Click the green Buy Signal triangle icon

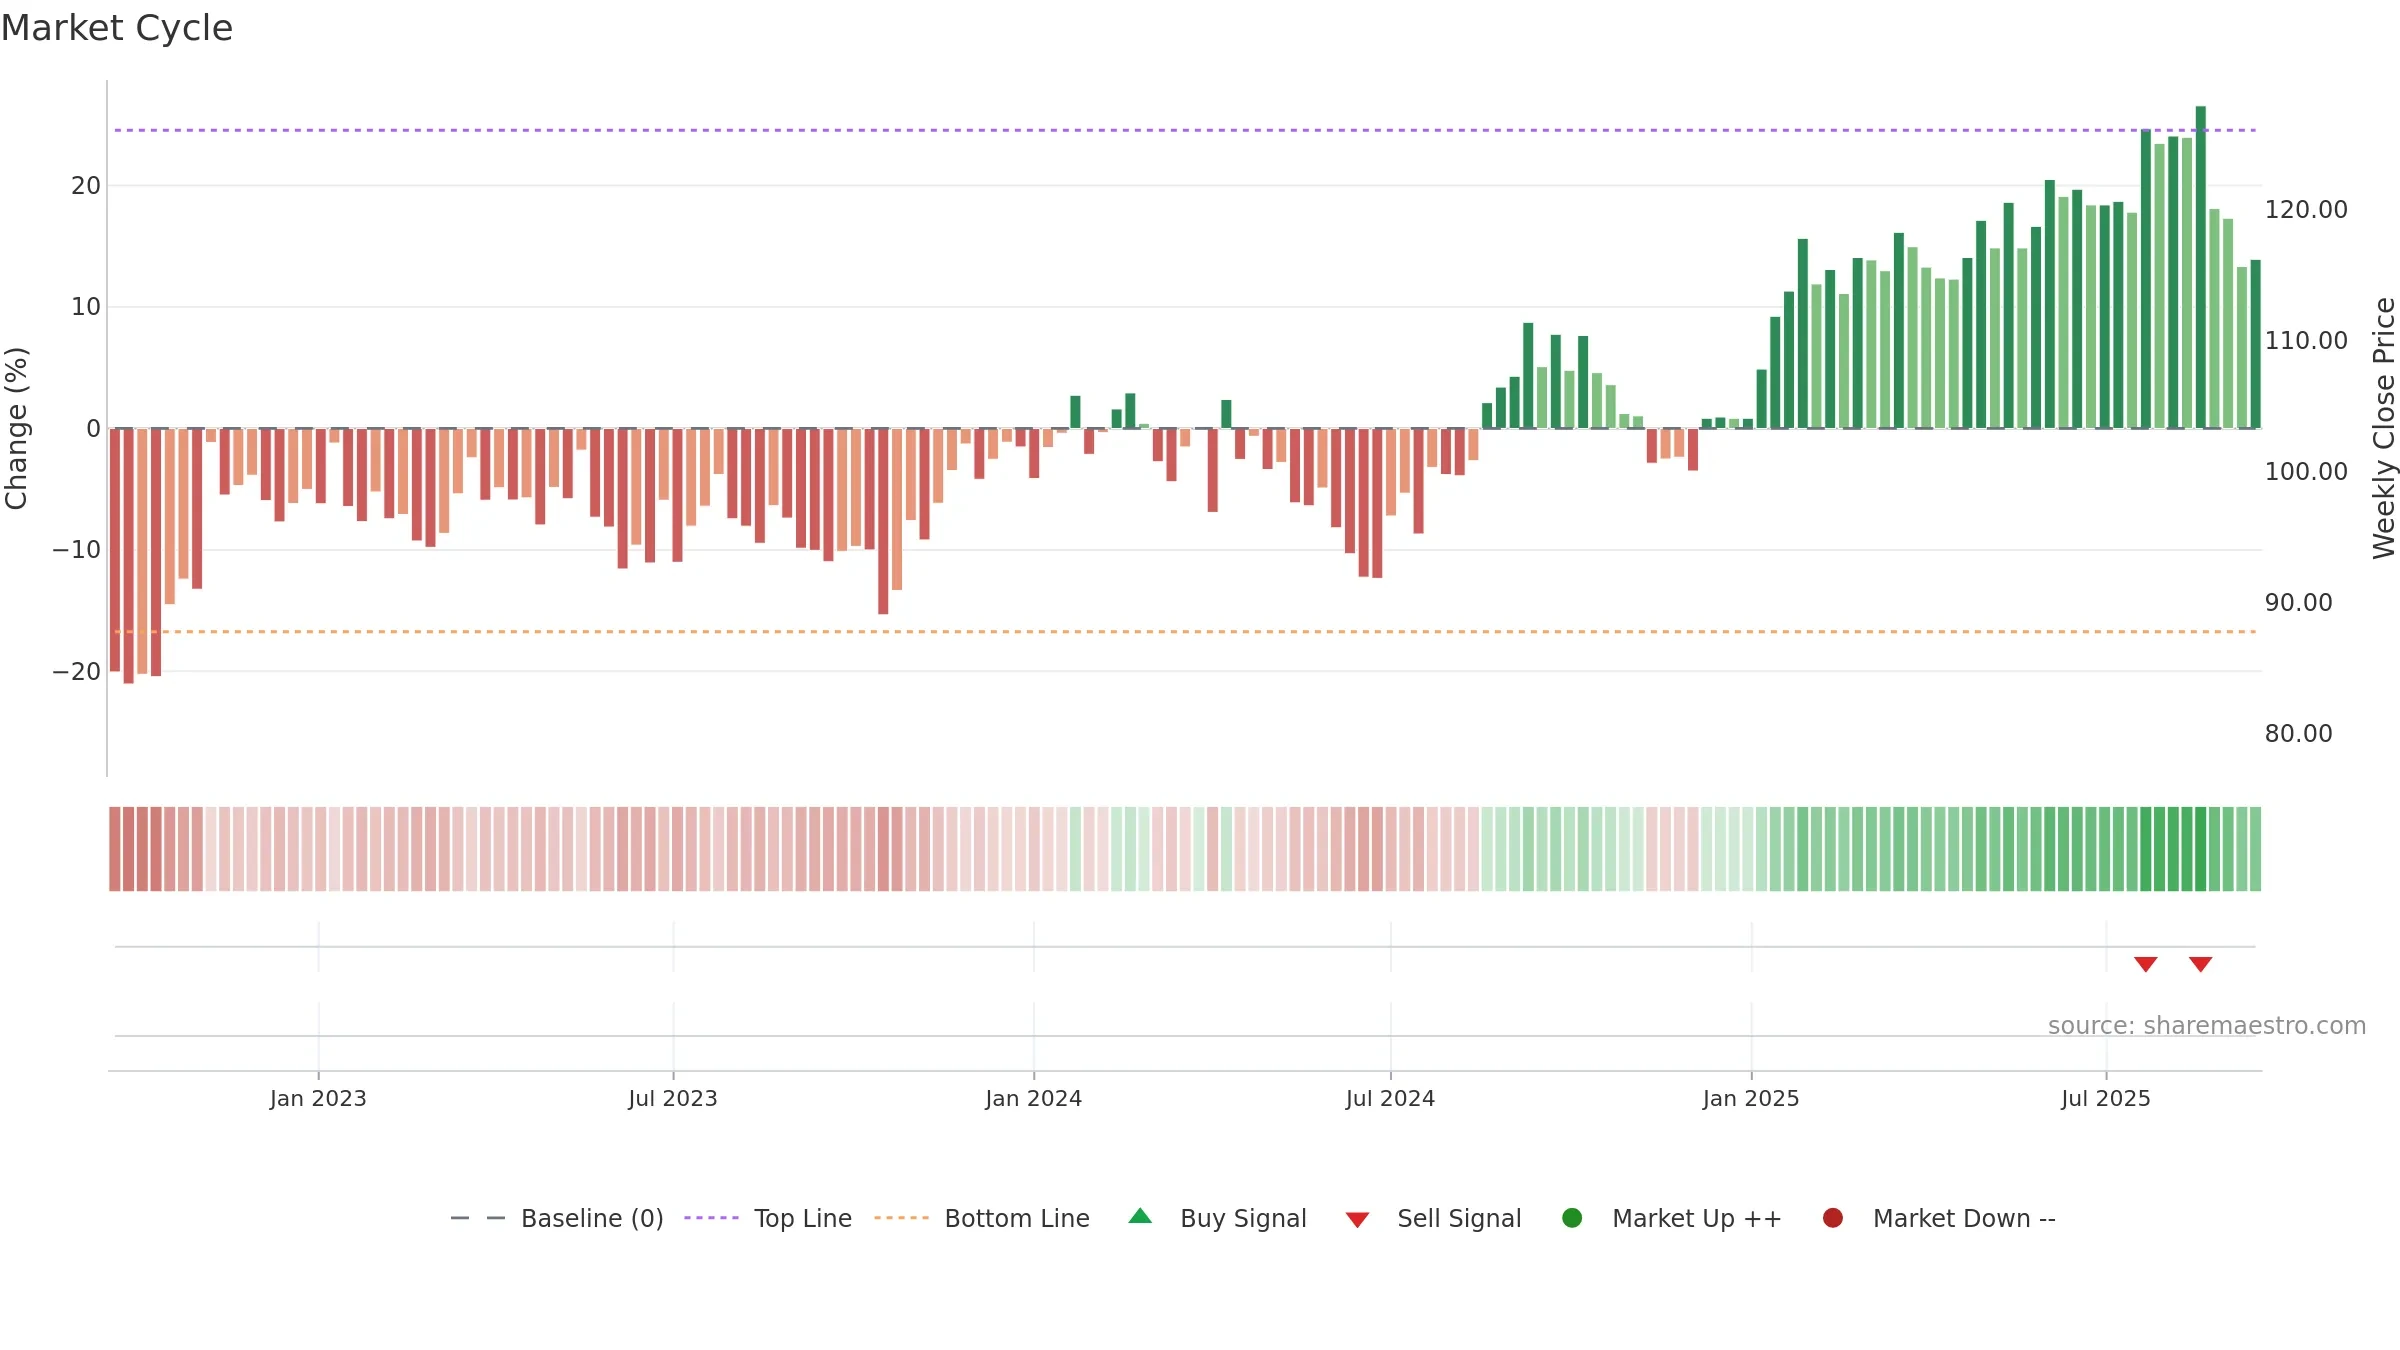(1140, 1217)
